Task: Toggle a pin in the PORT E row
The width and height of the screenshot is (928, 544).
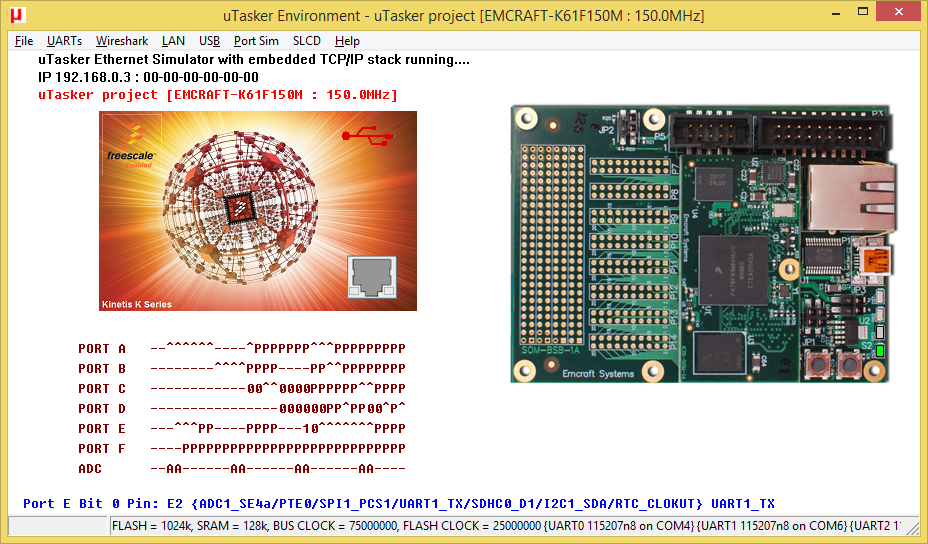Action: coord(278,428)
